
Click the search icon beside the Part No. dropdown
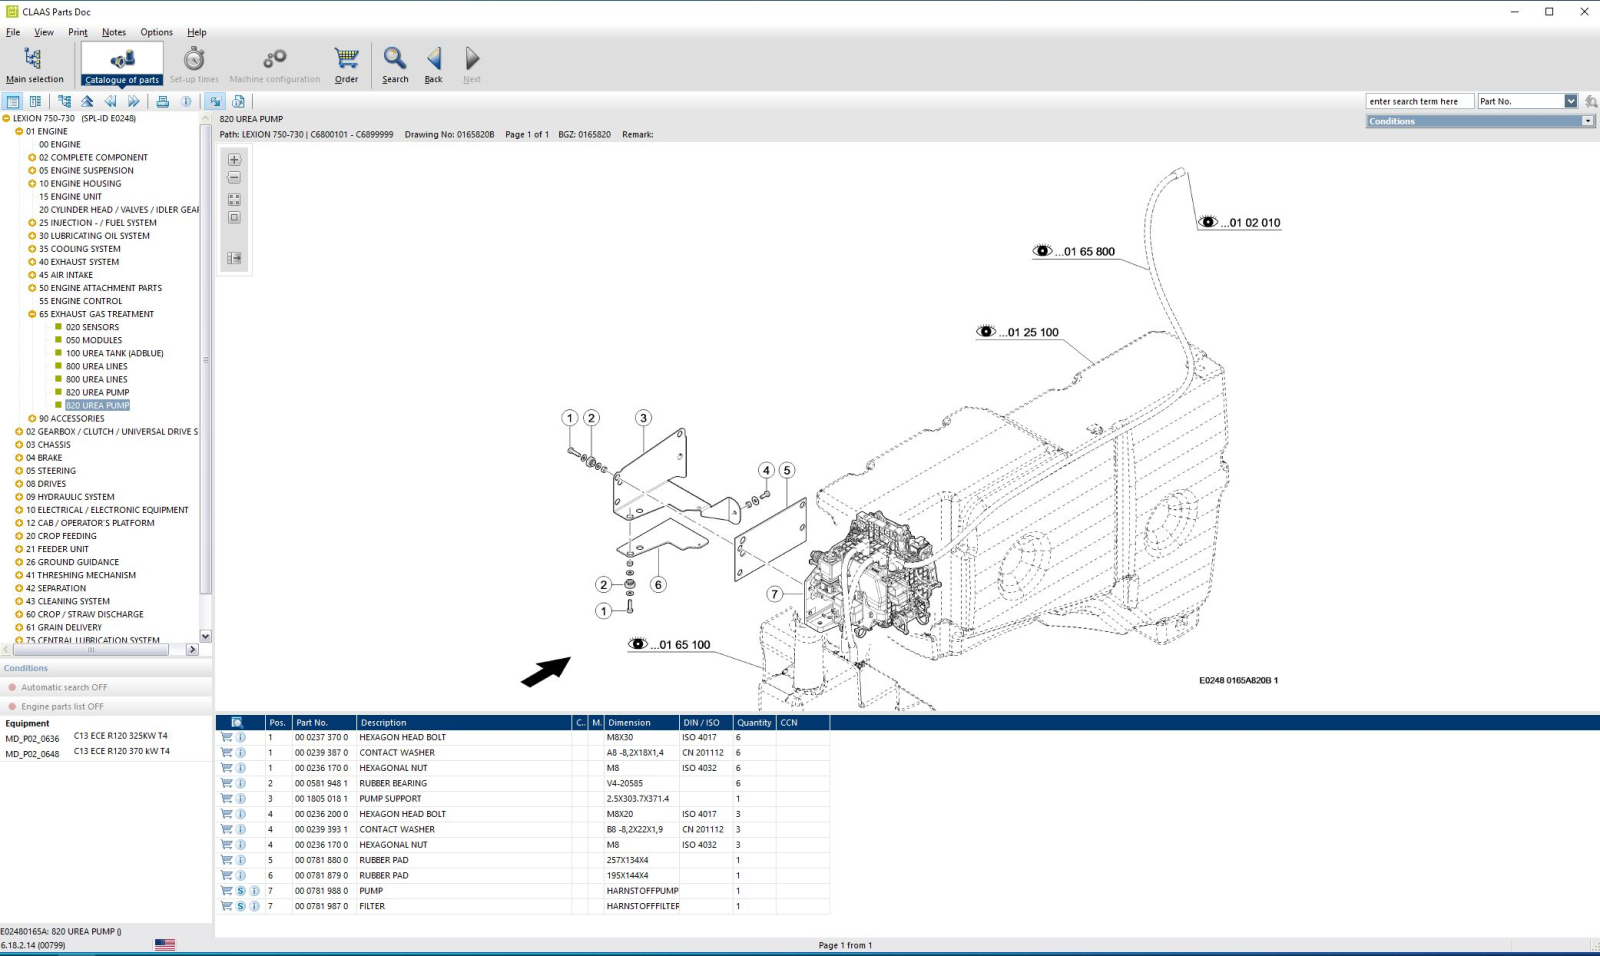(1591, 102)
